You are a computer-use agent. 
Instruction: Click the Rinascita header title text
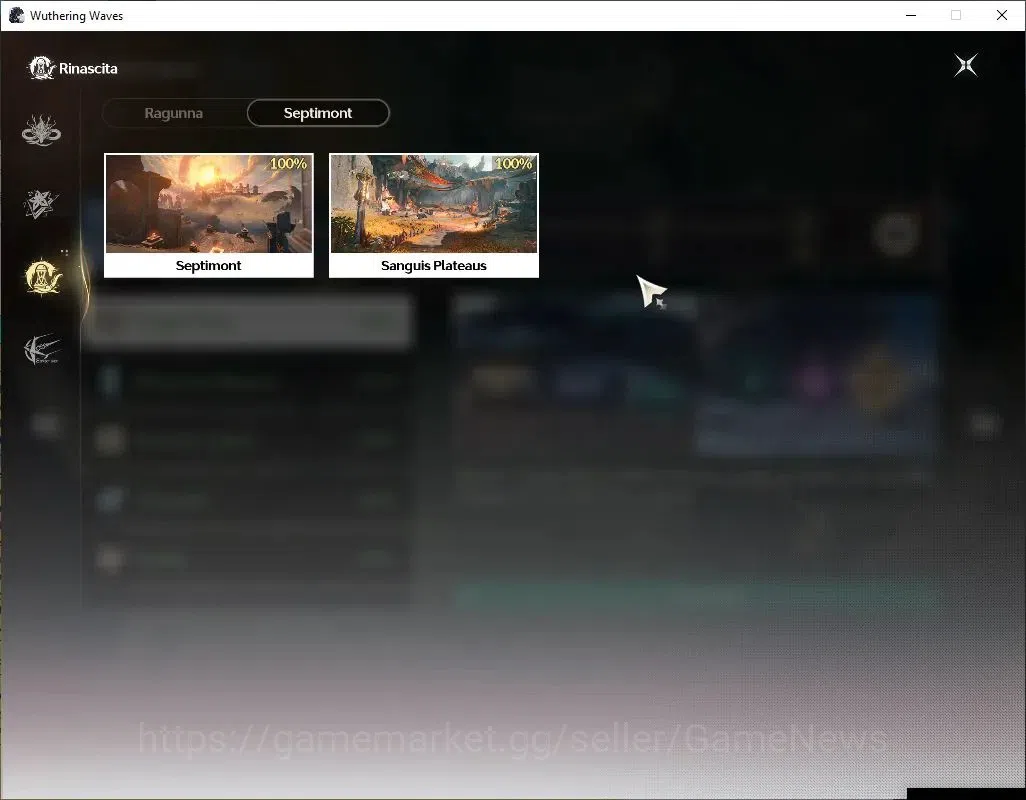pyautogui.click(x=88, y=69)
